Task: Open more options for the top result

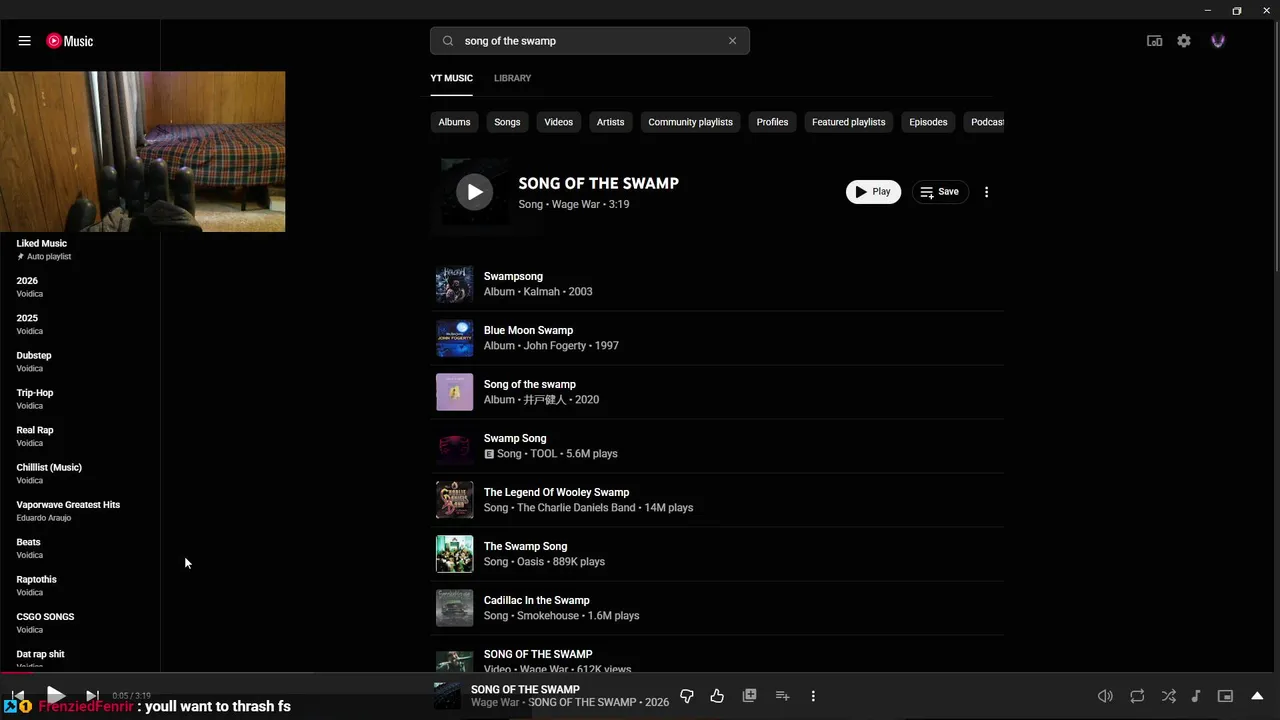Action: pyautogui.click(x=986, y=192)
